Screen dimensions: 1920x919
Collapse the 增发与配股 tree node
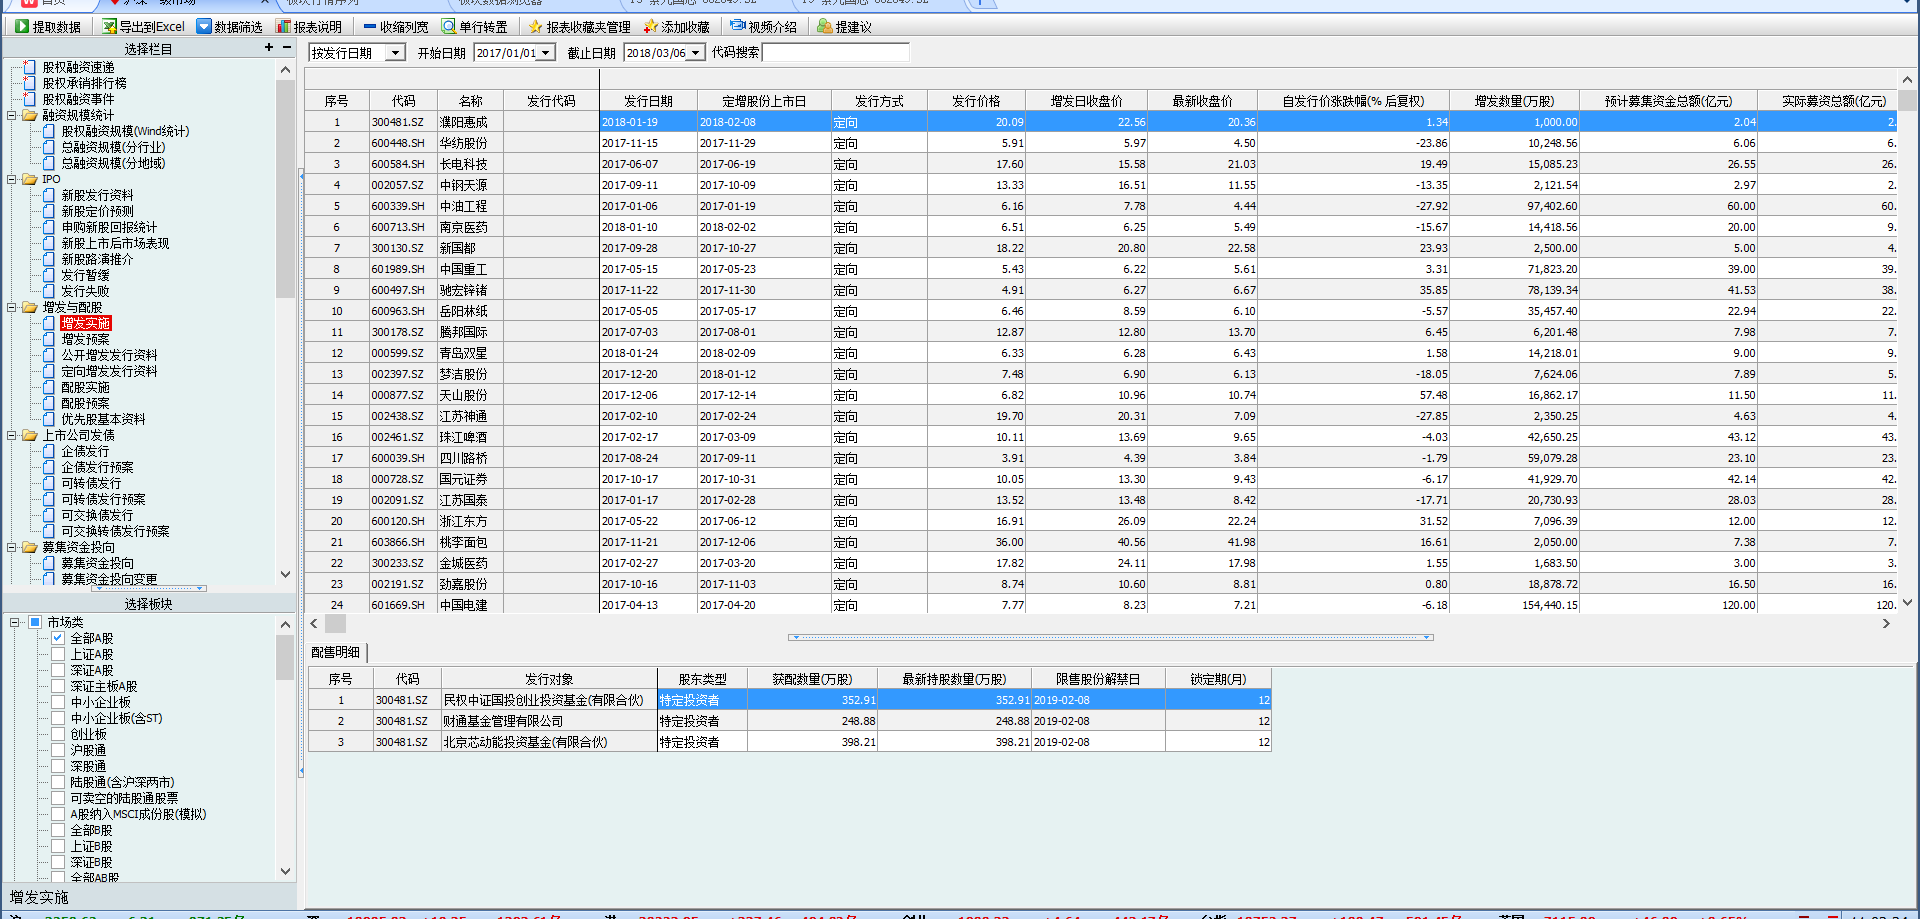pos(12,307)
